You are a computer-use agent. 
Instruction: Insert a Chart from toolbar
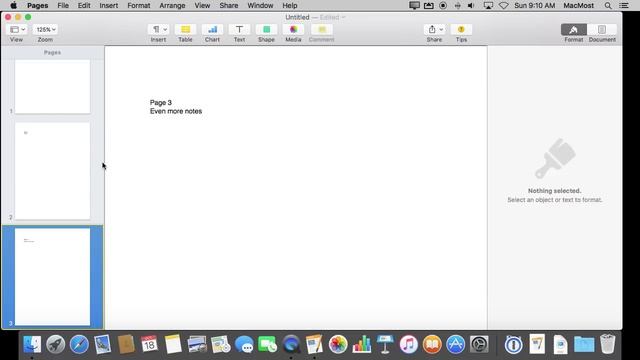tap(212, 29)
